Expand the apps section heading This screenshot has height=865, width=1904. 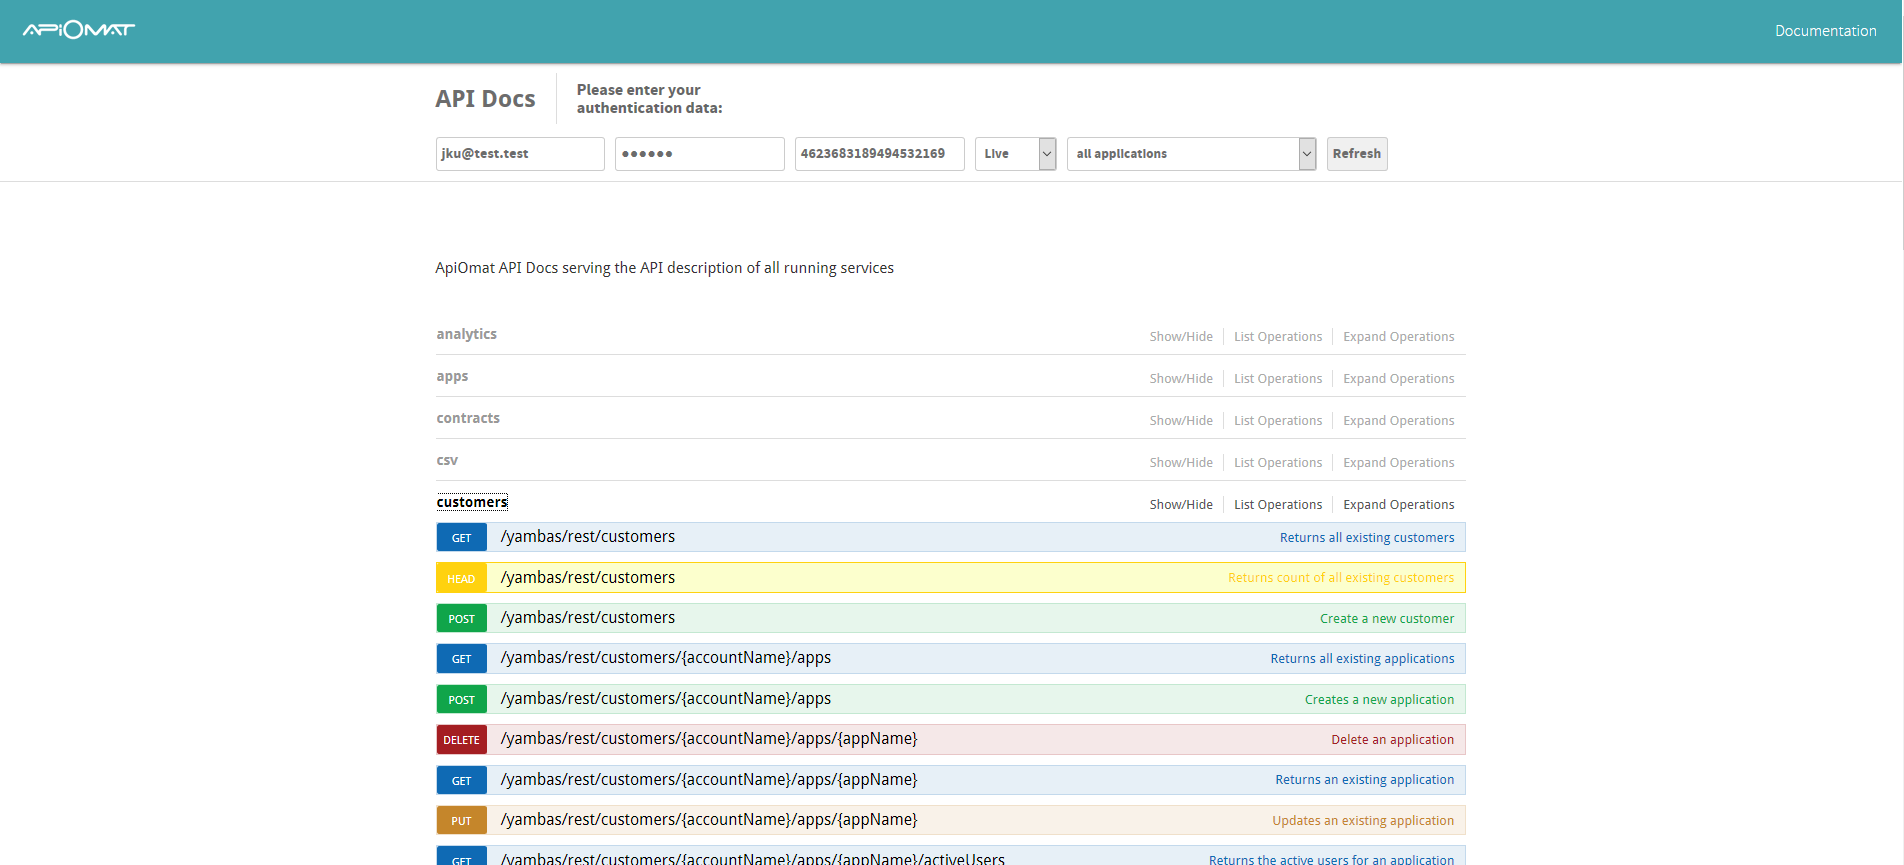tap(452, 376)
